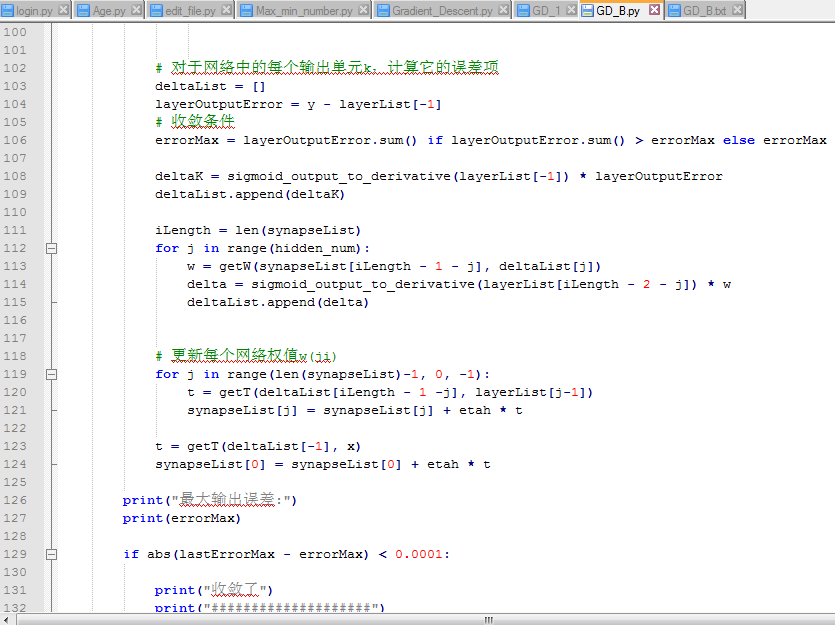Image resolution: width=835 pixels, height=625 pixels.
Task: Close the Gradient_Descent.py tab
Action: pyautogui.click(x=503, y=10)
